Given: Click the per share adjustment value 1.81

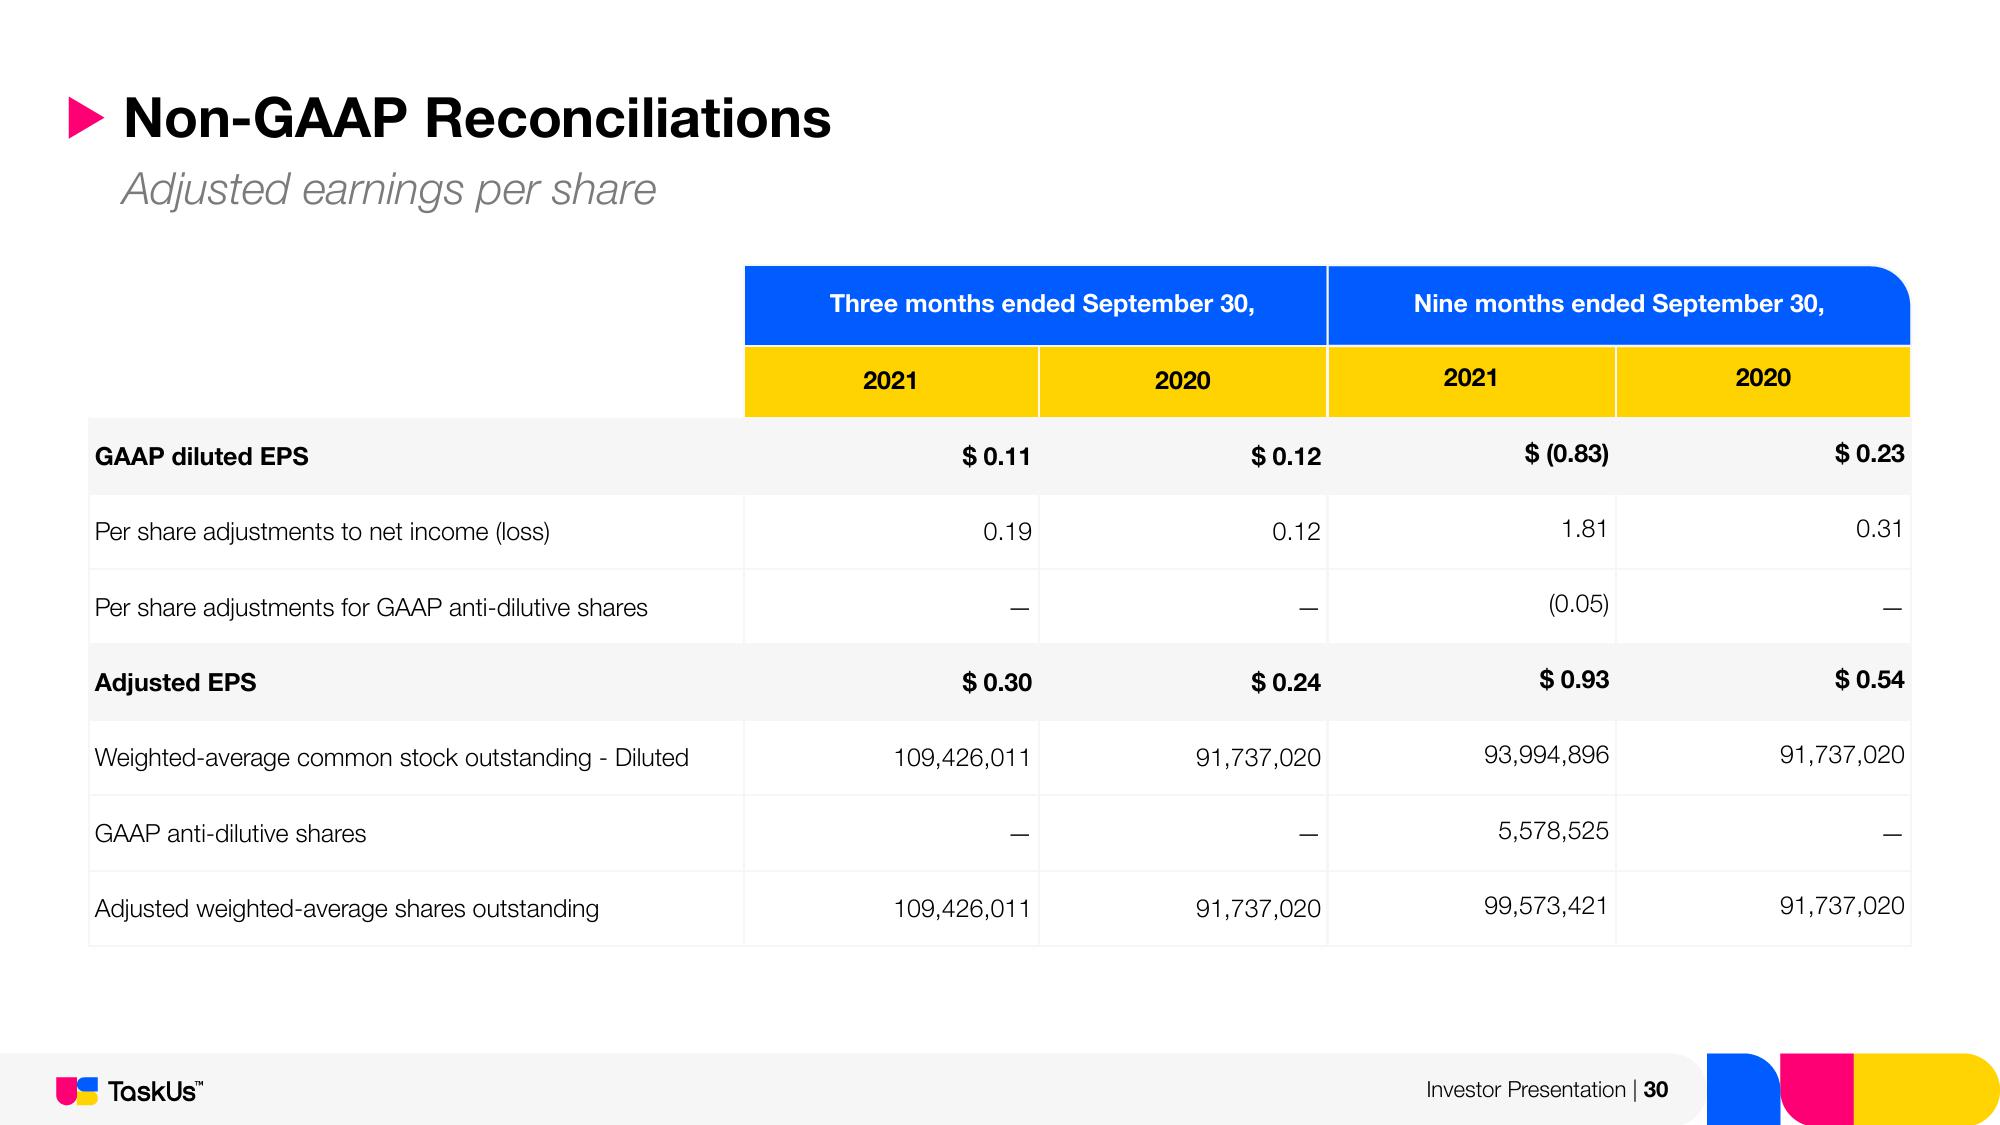Looking at the screenshot, I should (1584, 529).
